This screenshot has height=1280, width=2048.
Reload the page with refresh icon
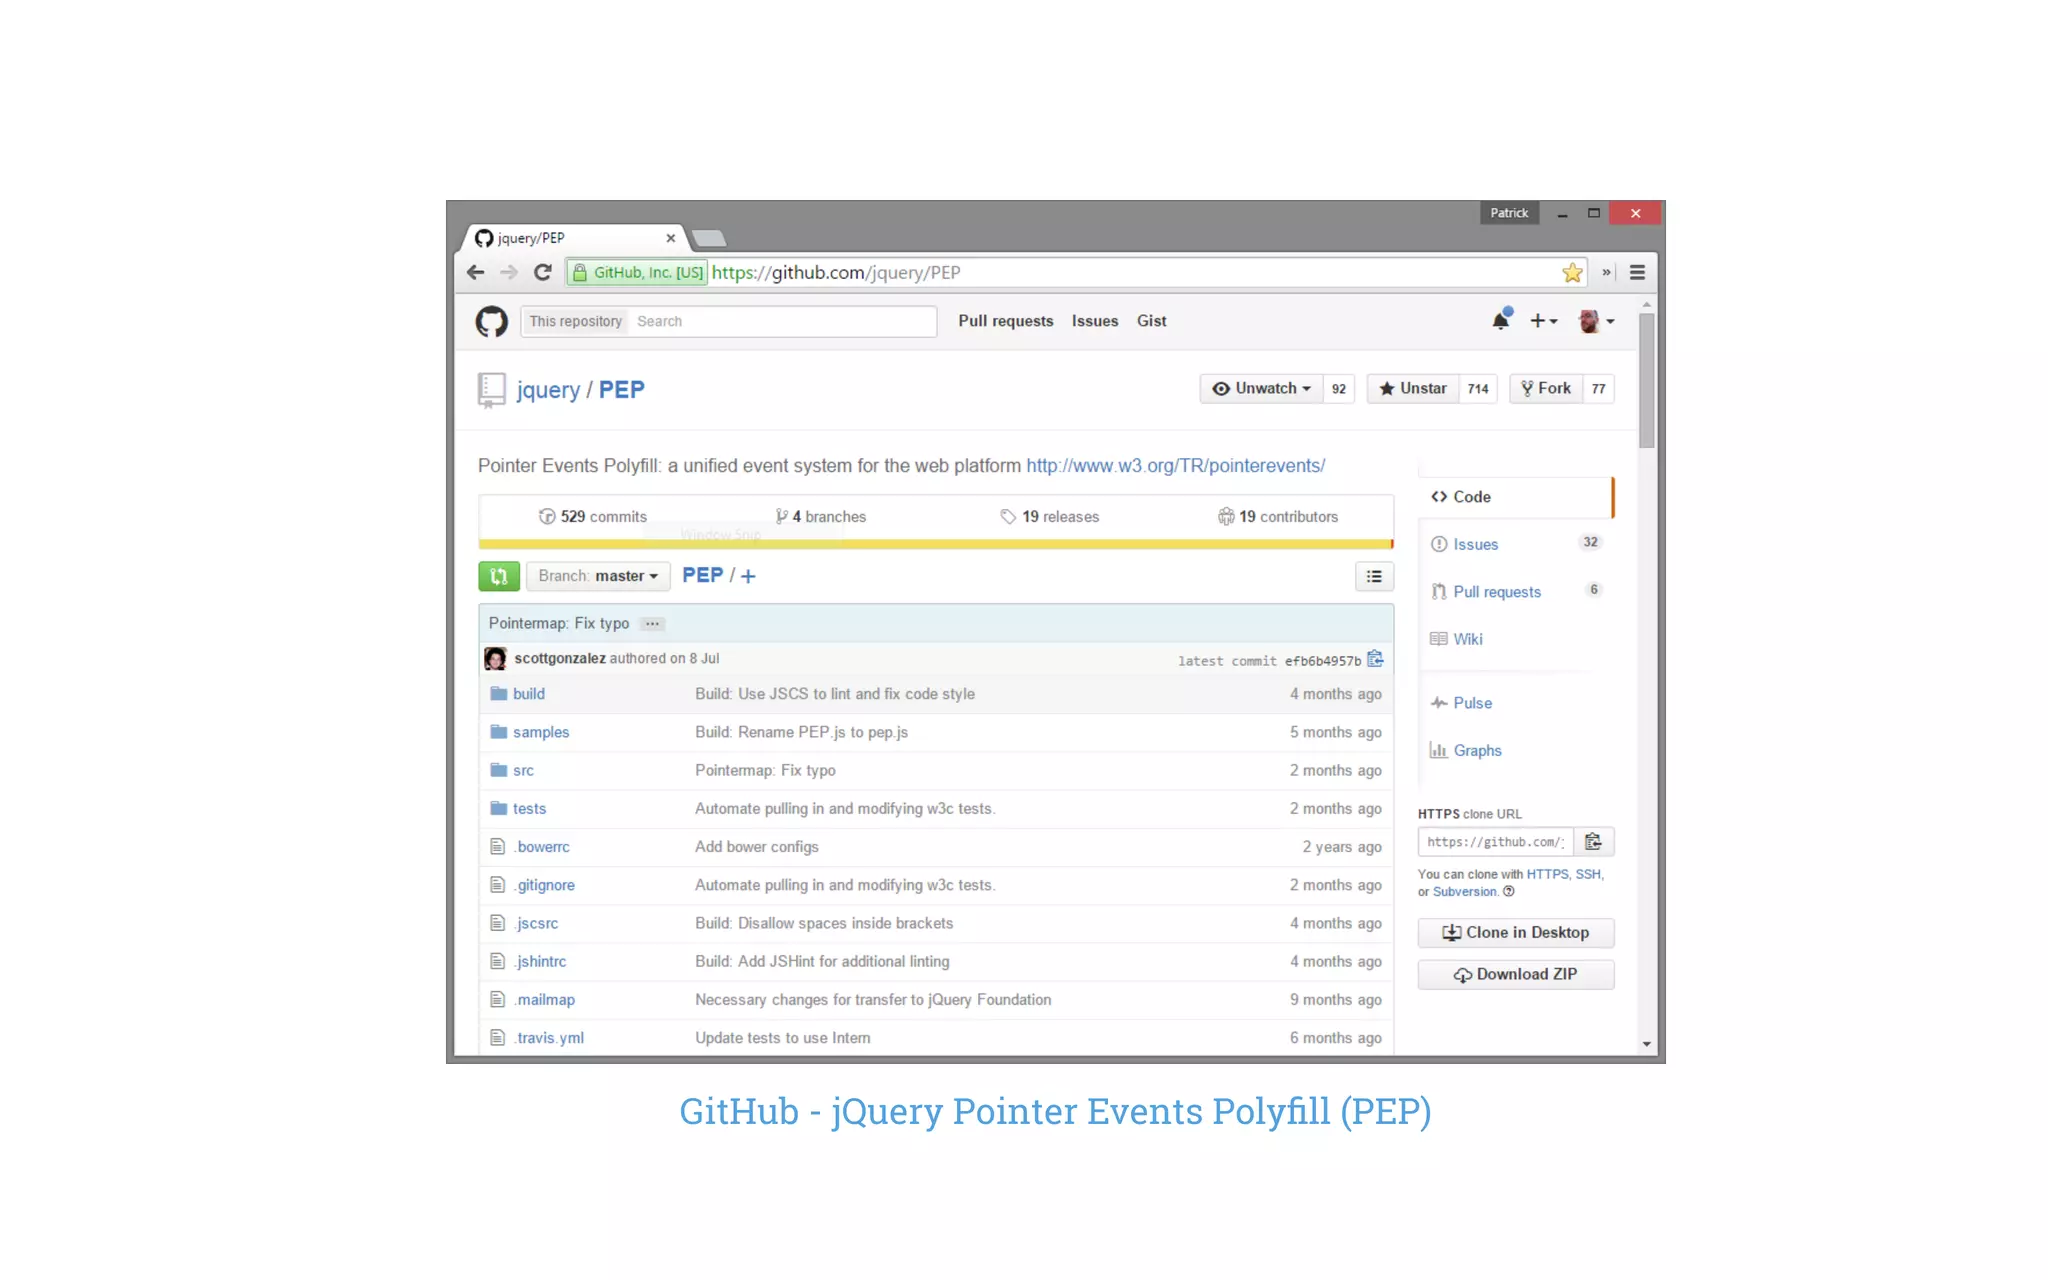coord(543,272)
